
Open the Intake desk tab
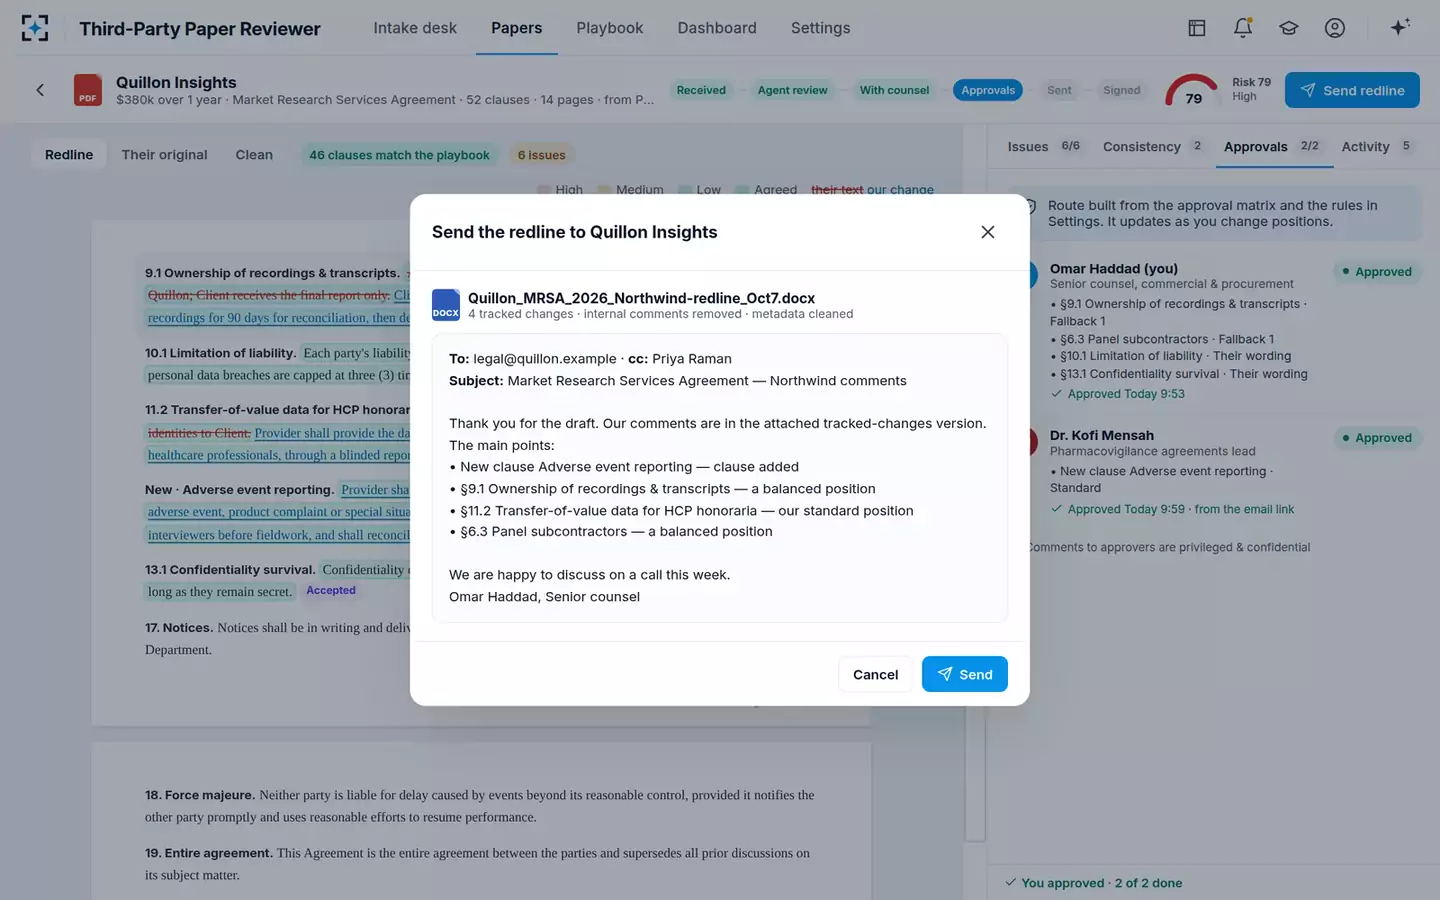click(x=415, y=28)
